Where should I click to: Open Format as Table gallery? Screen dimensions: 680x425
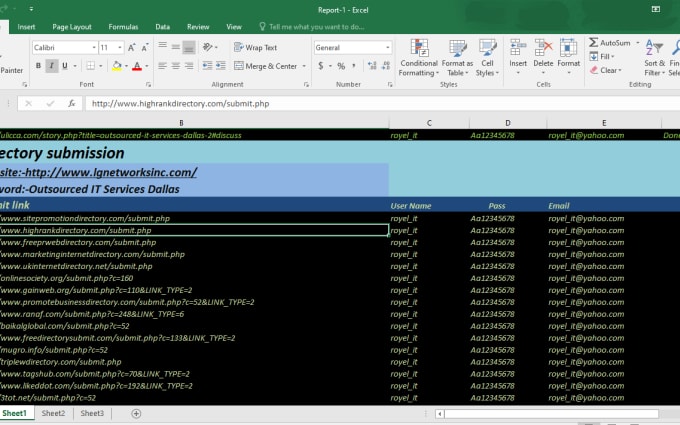pyautogui.click(x=457, y=58)
